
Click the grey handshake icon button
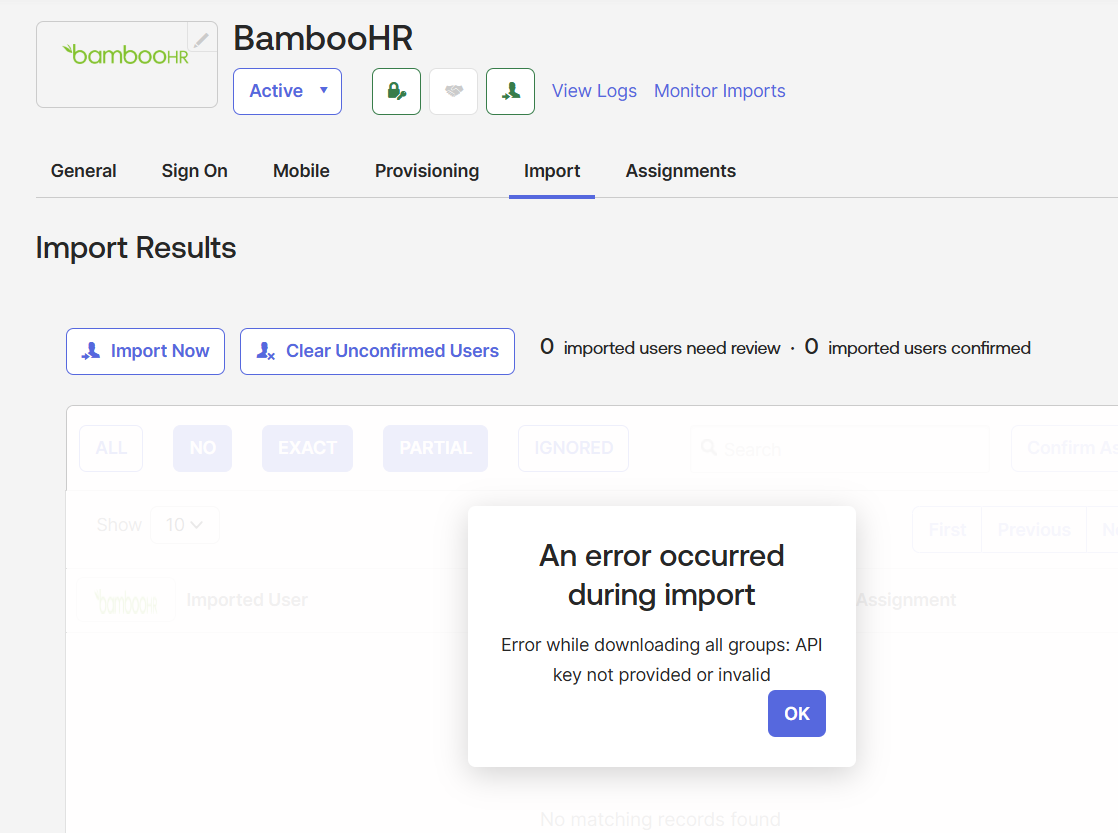(453, 91)
